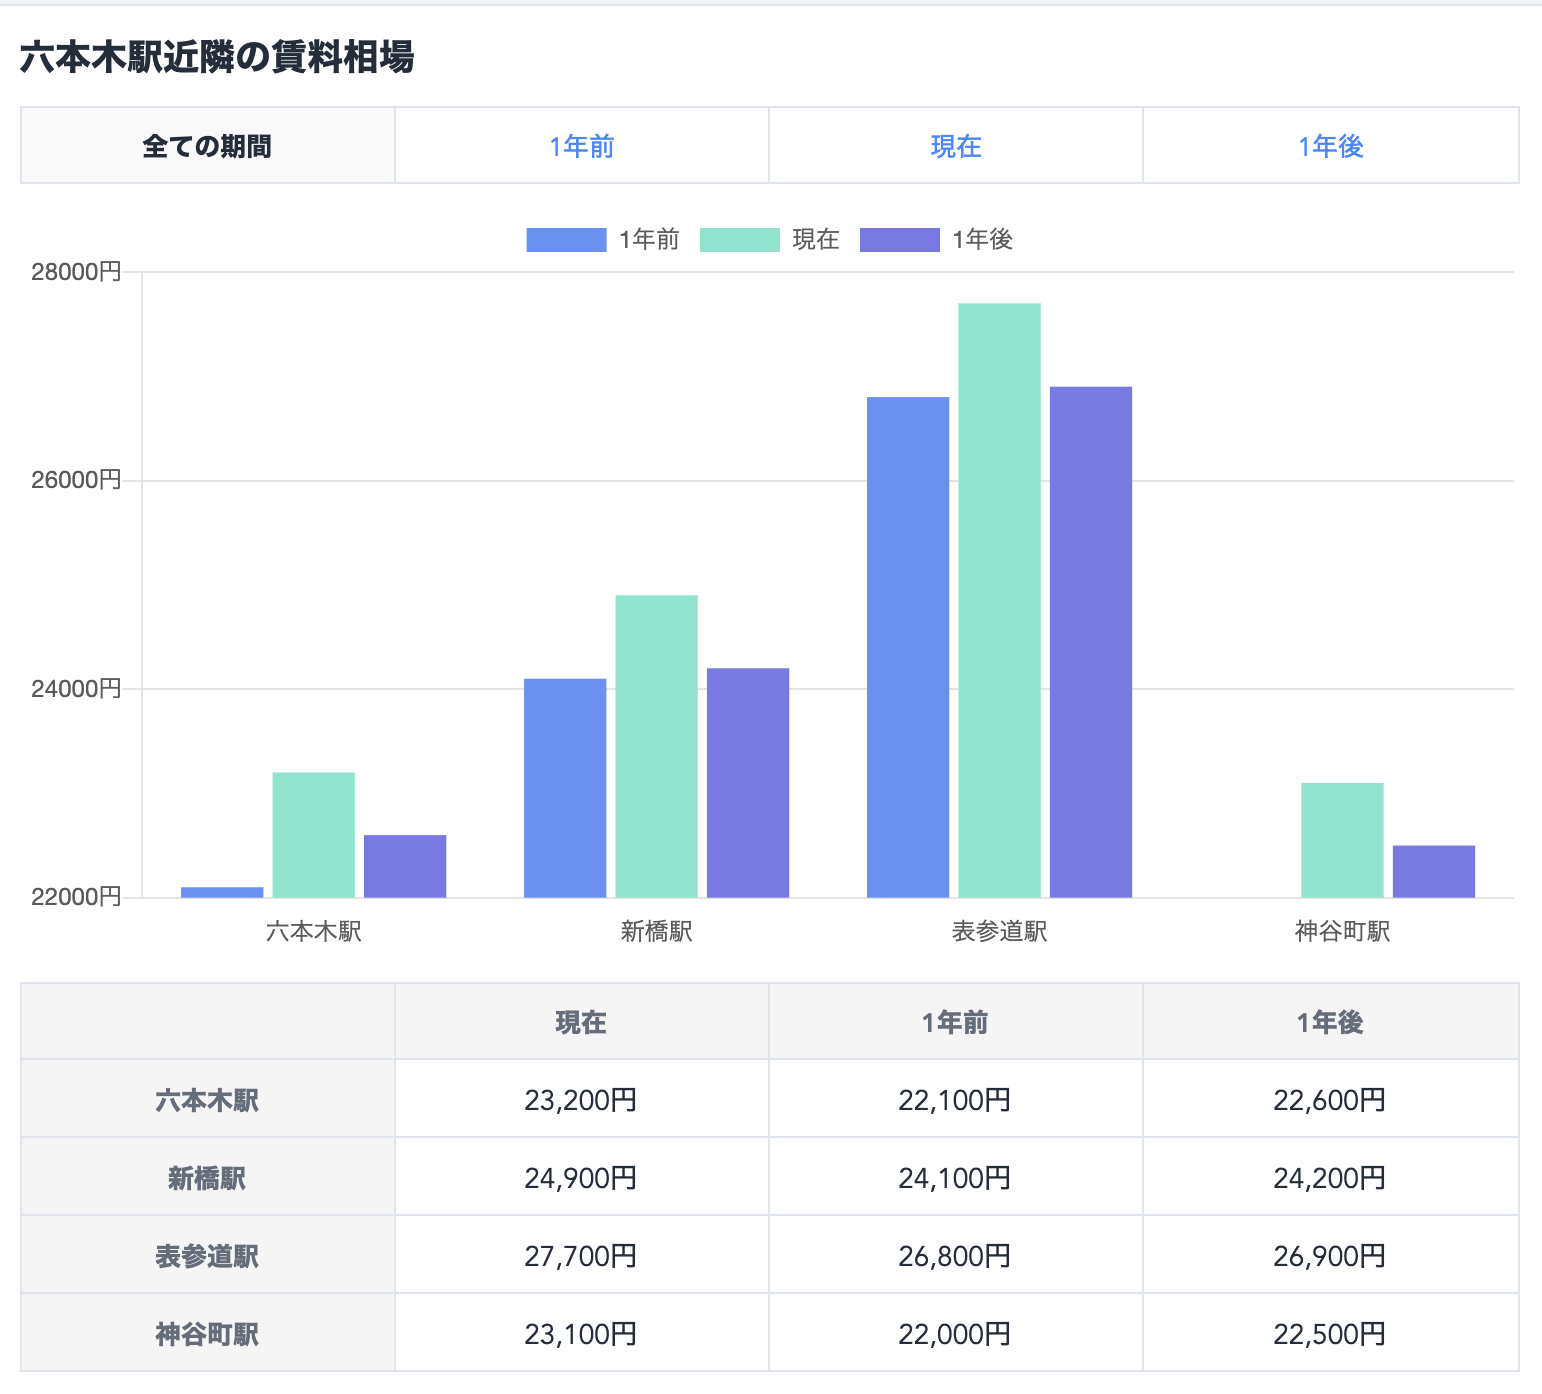Select the 22,600円 table cell
This screenshot has width=1542, height=1394.
point(1331,1100)
